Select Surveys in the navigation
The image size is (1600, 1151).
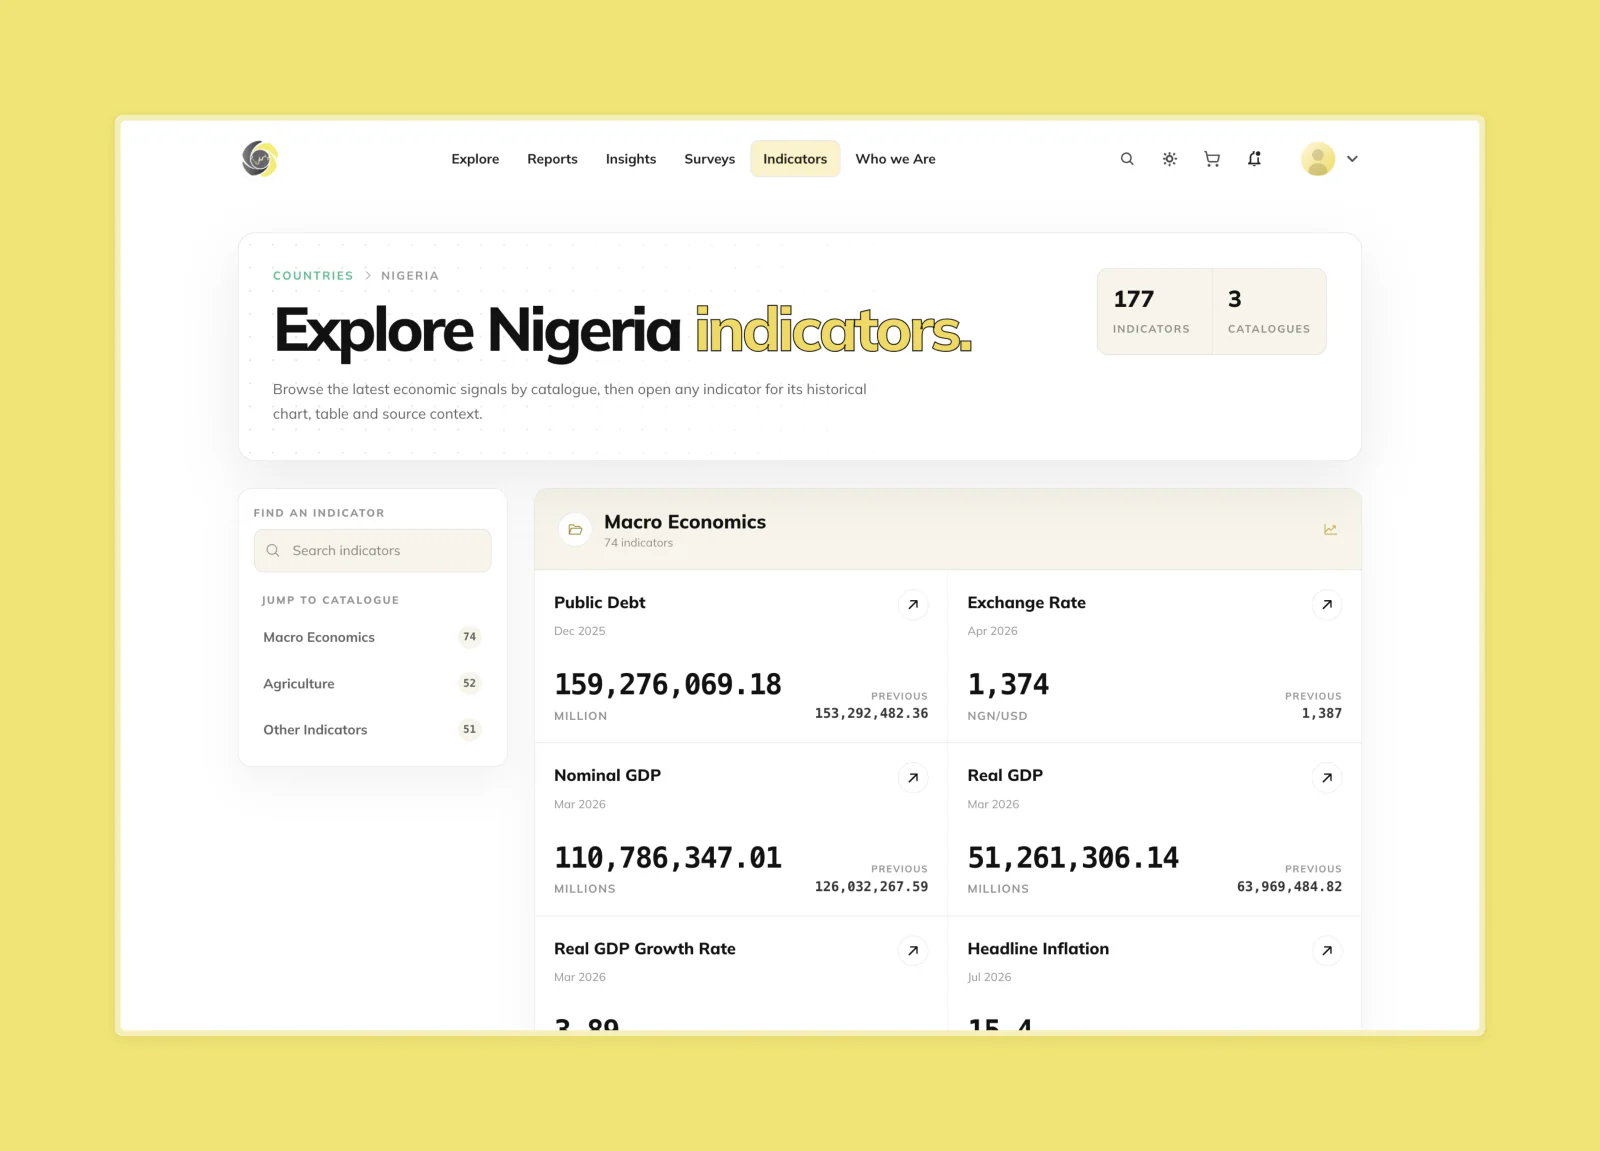coord(709,159)
